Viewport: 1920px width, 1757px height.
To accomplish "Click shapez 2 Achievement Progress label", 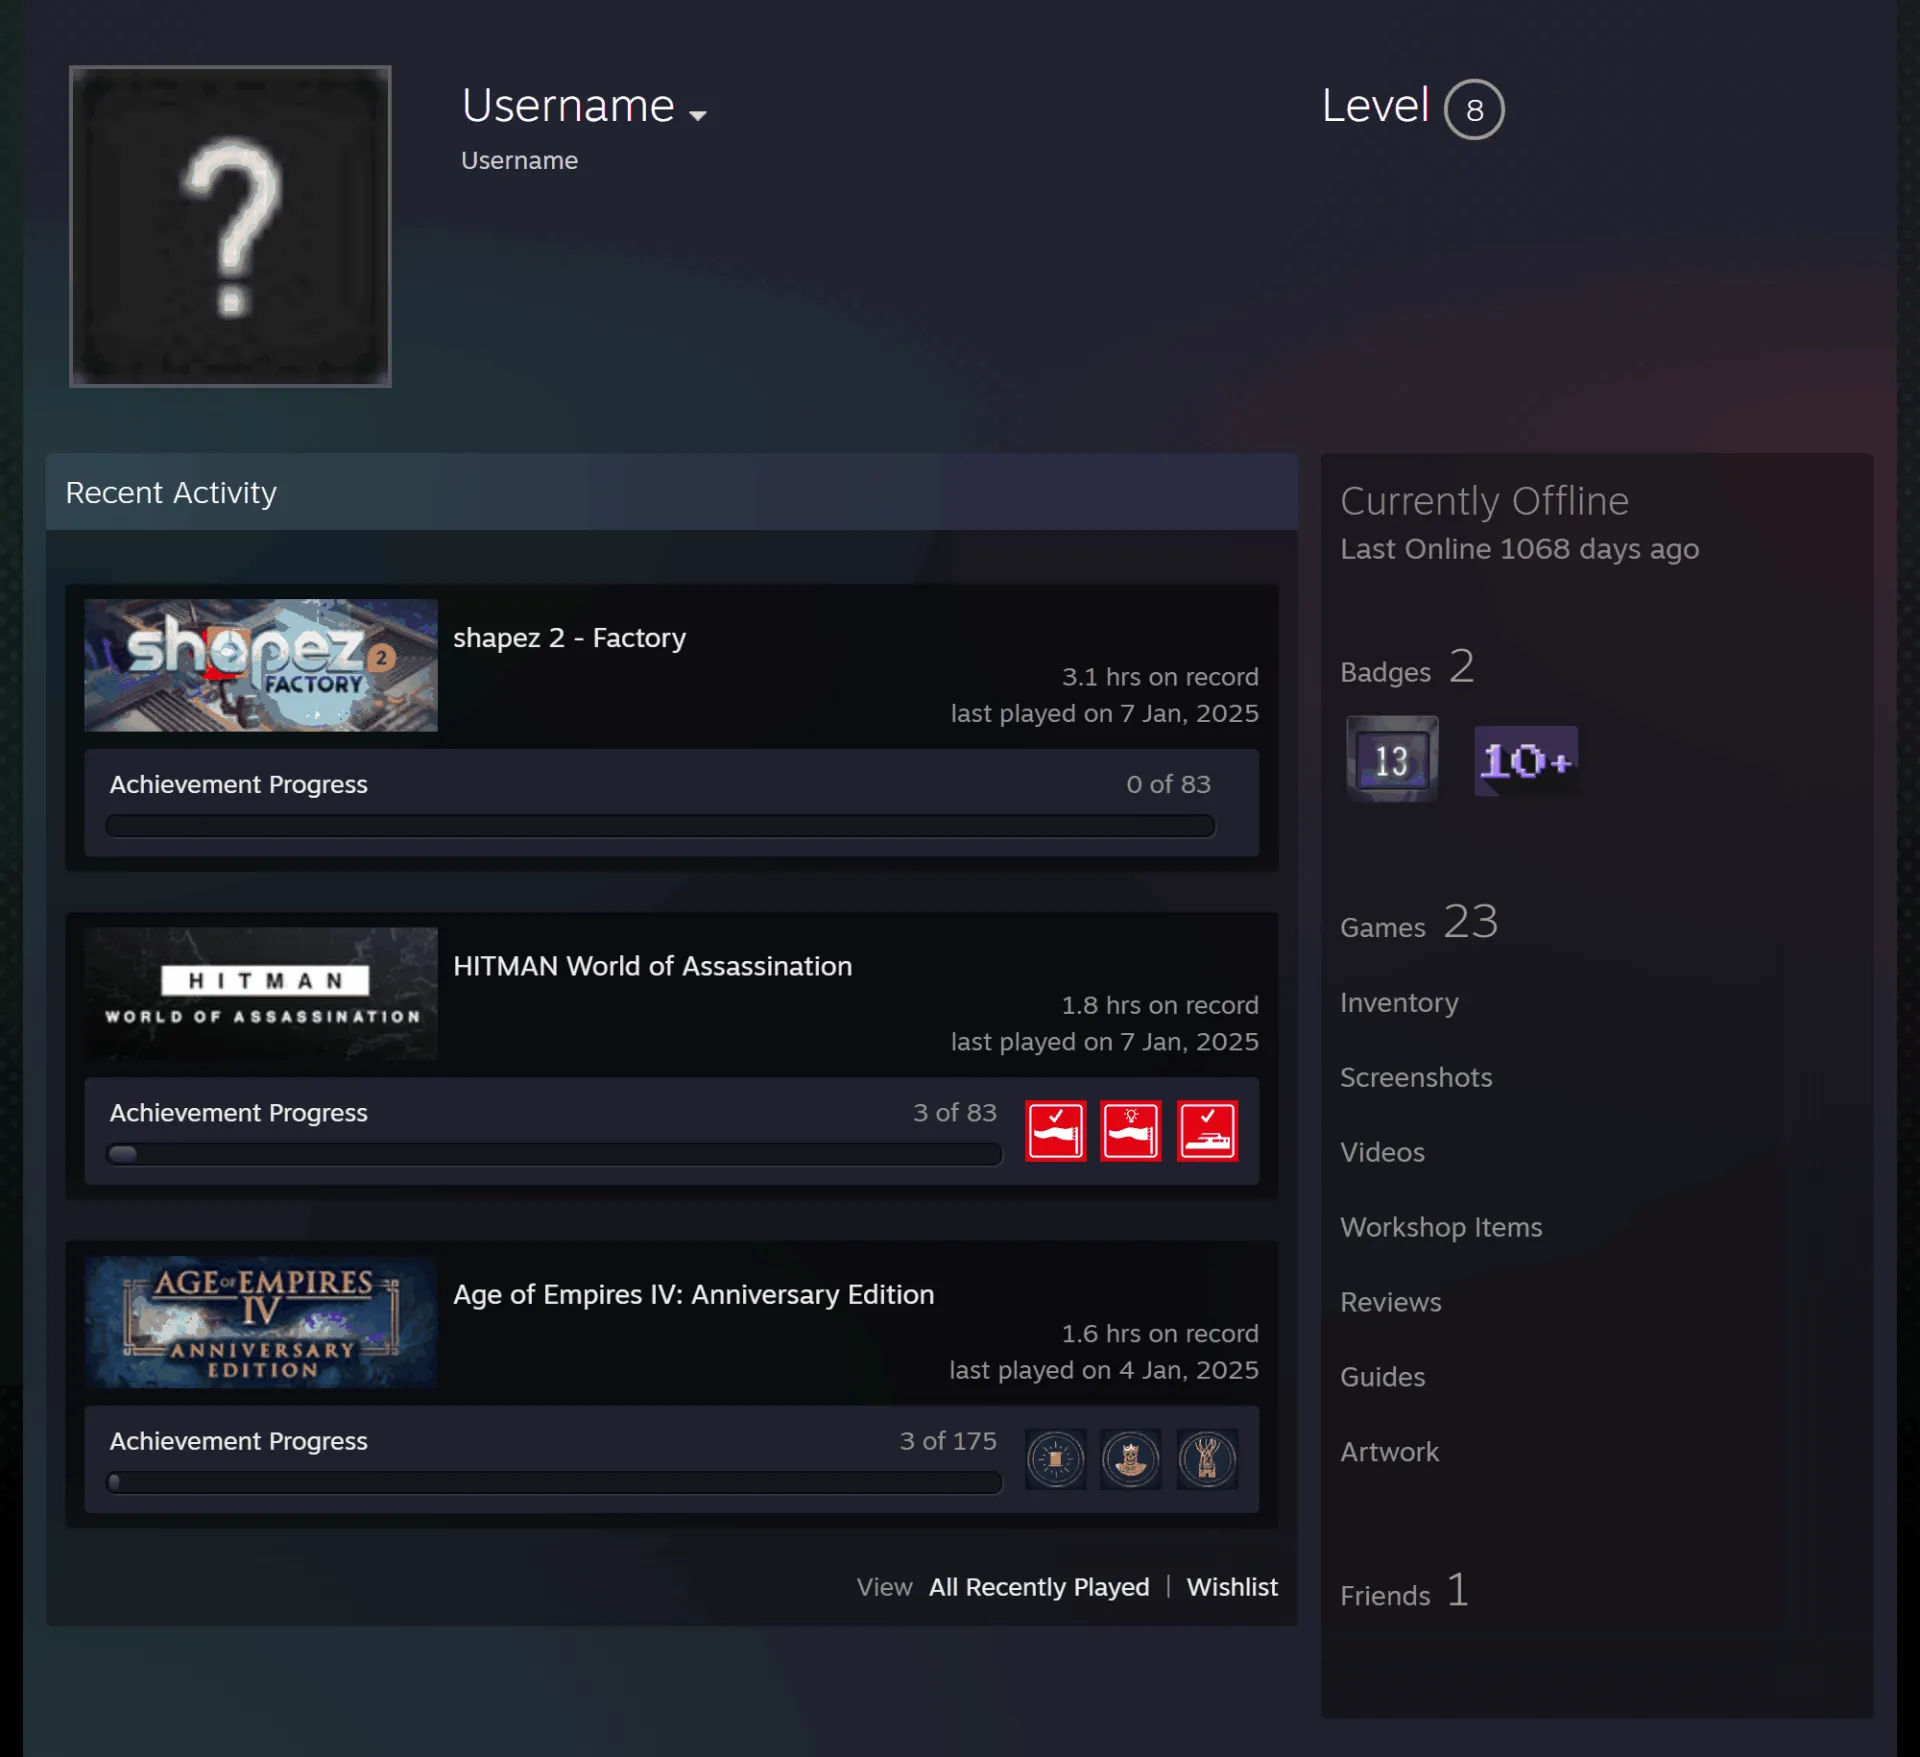I will tap(238, 784).
